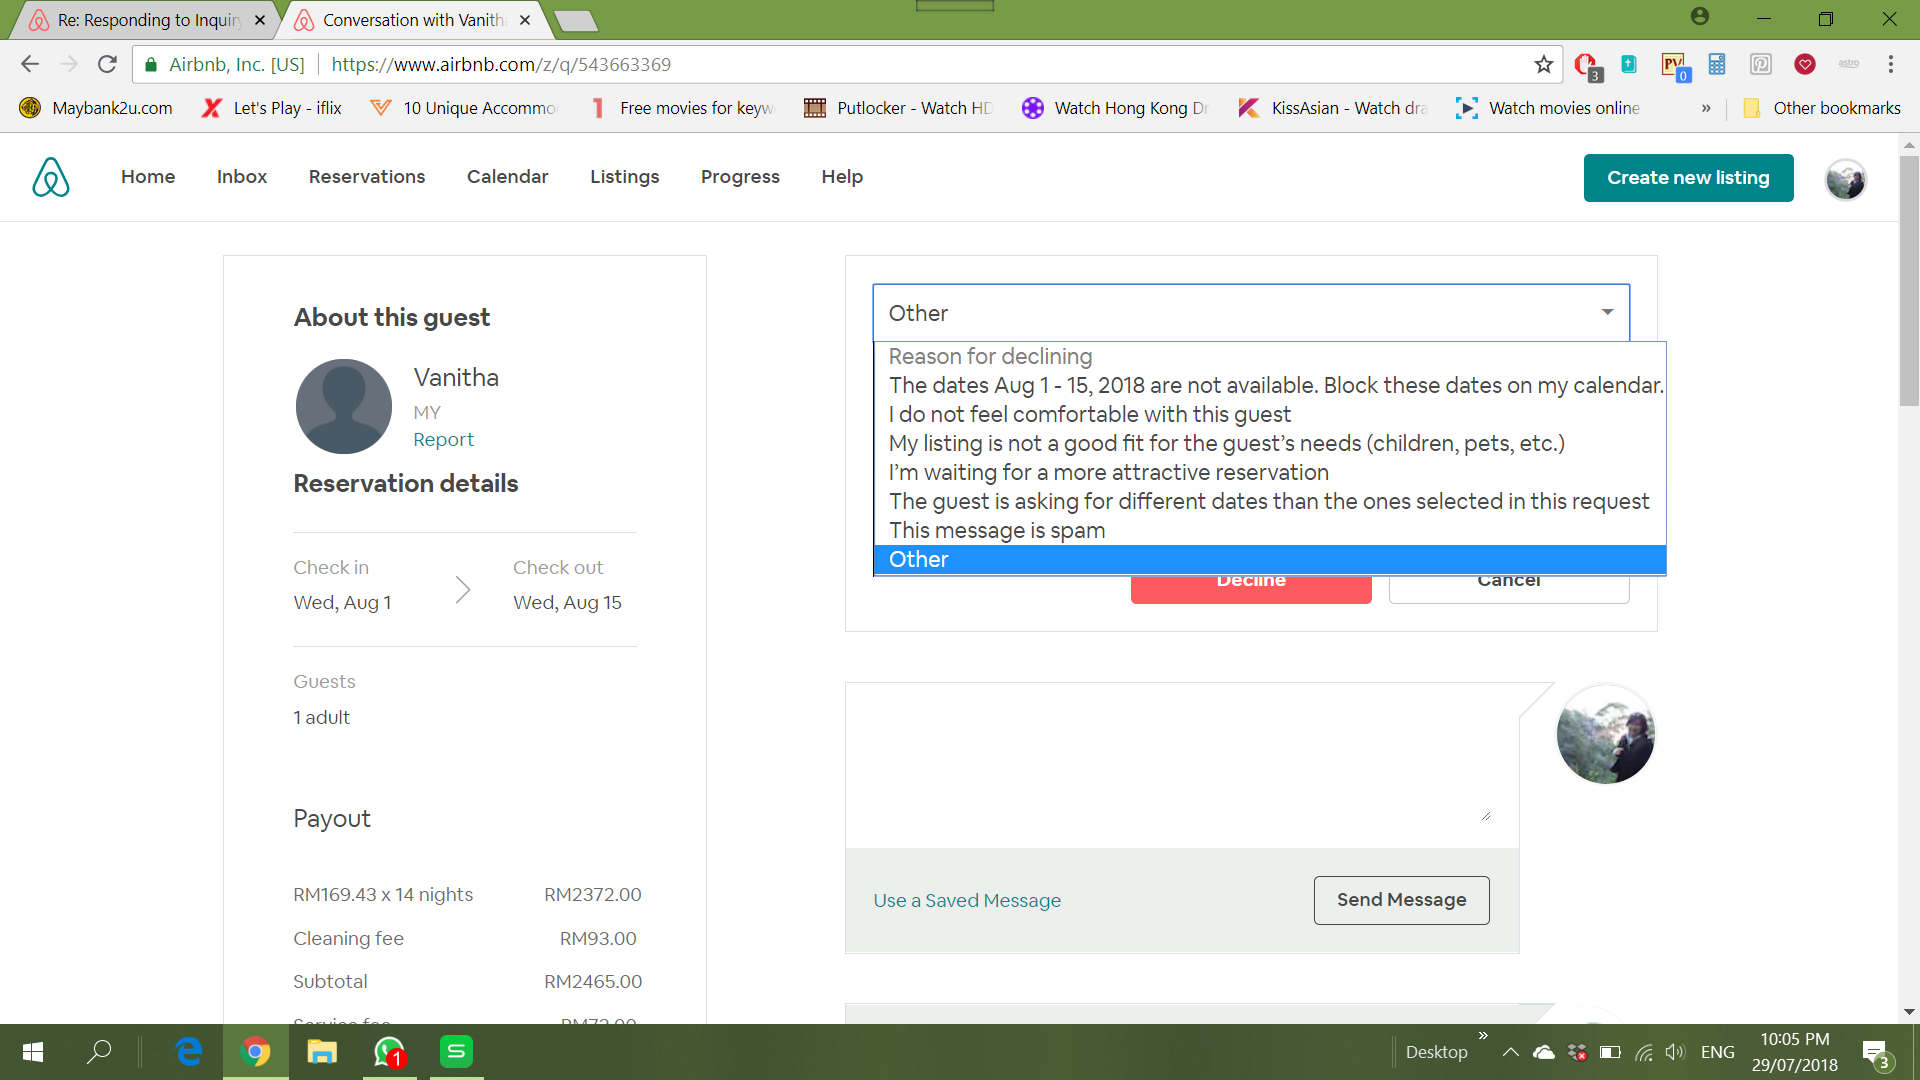Screen dimensions: 1920x1080
Task: Open the Reservations menu item
Action: pos(367,177)
